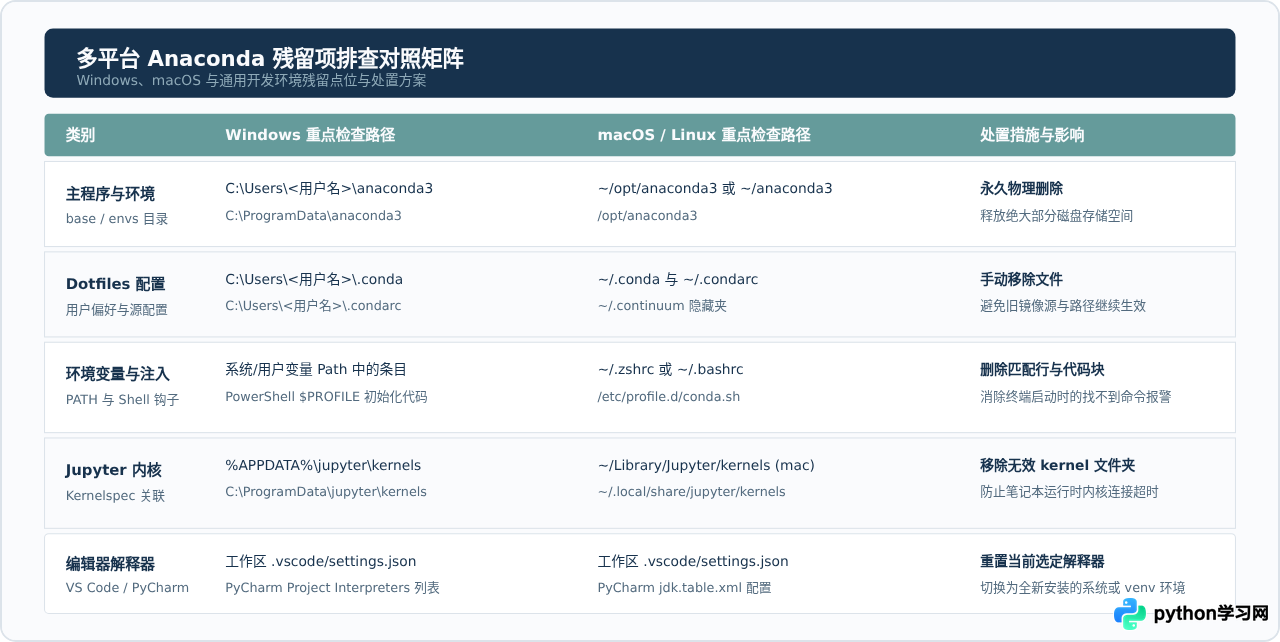Viewport: 1280px width, 642px height.
Task: Click the '删除匹配行与代码块' action text
Action: coord(1042,369)
